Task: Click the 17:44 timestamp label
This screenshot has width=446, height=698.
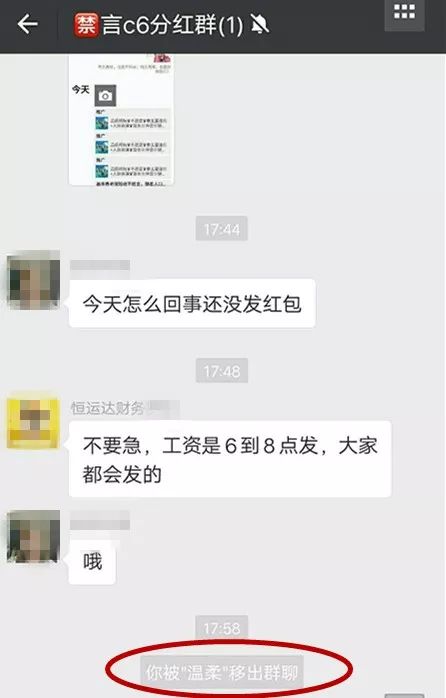Action: click(x=222, y=229)
